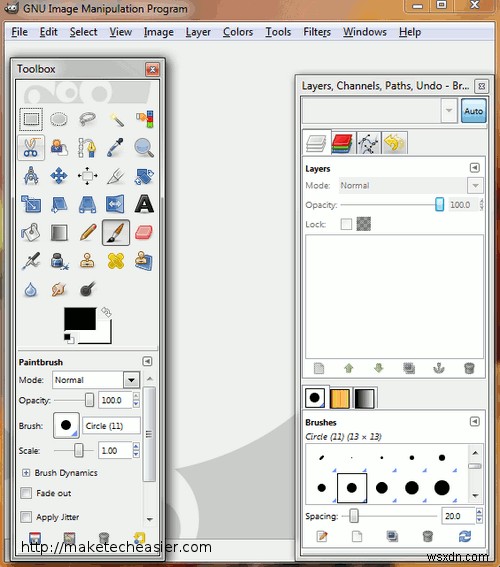Switch to the Patterns tab

click(x=341, y=398)
